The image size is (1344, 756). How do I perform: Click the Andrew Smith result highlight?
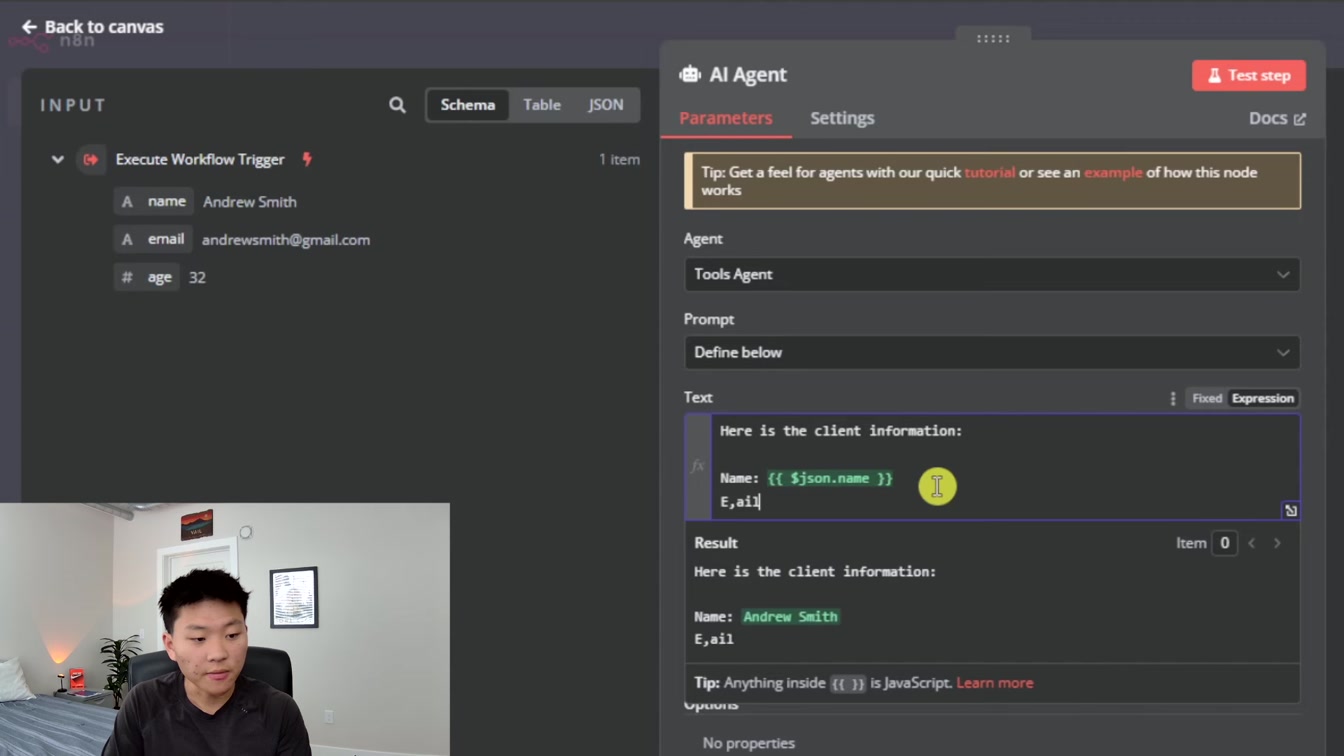790,617
